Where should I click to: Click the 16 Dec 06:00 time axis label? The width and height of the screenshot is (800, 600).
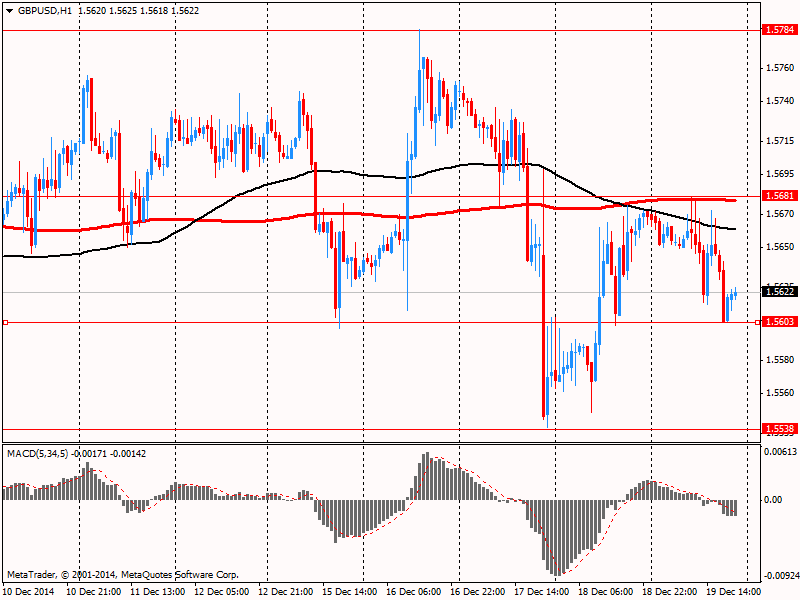(414, 591)
